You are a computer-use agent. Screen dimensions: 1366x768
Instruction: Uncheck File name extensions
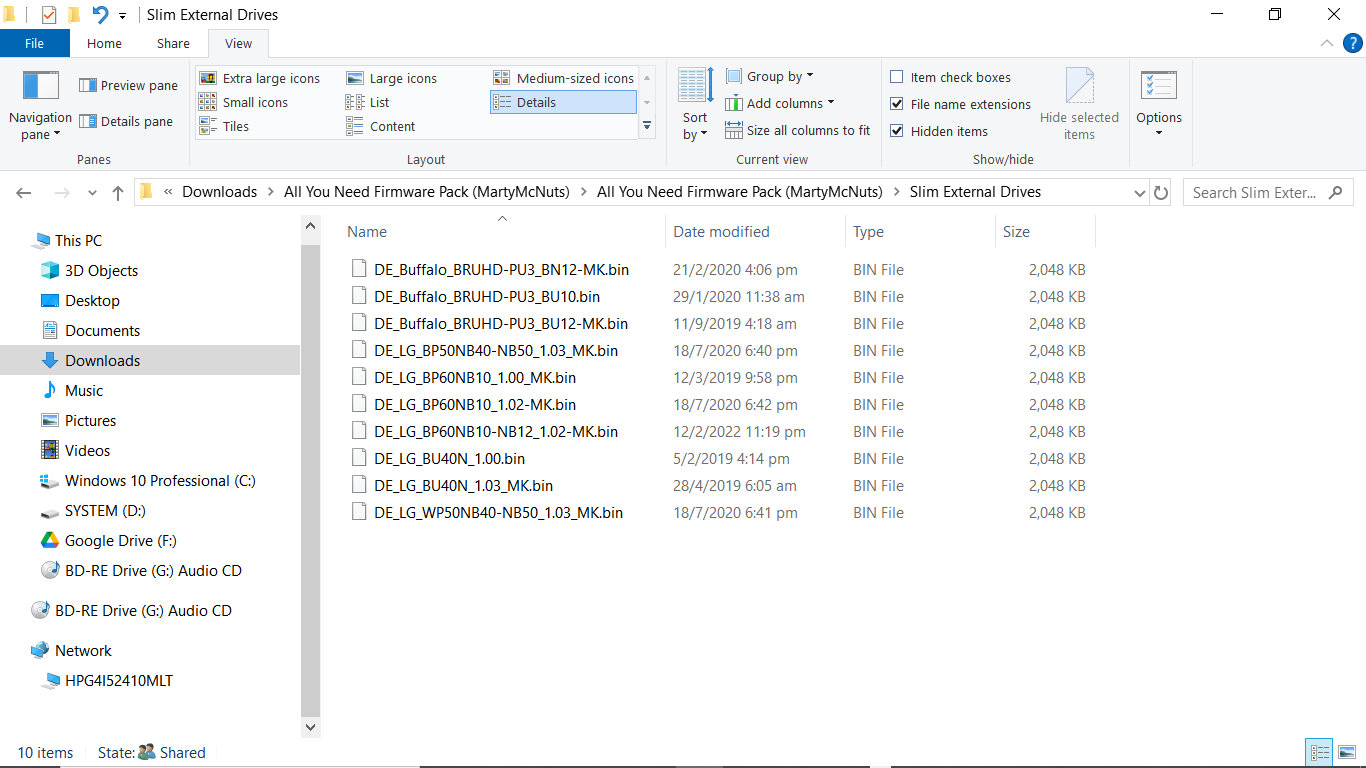[x=897, y=105]
